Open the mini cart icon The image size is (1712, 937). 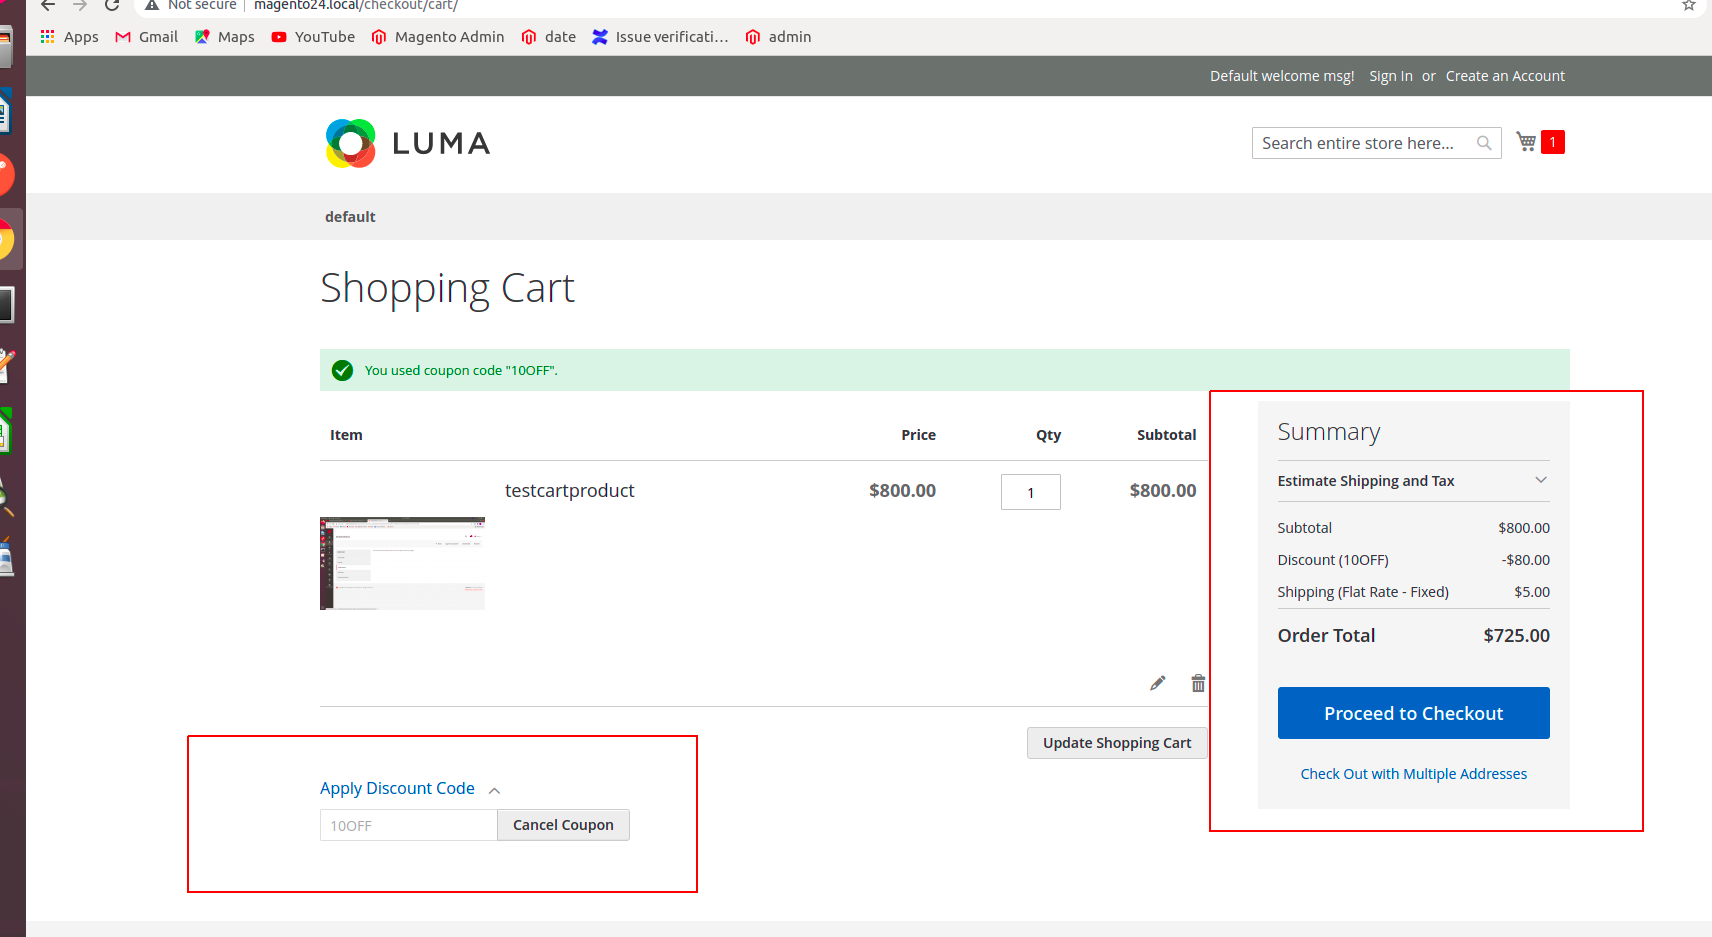pyautogui.click(x=1525, y=141)
